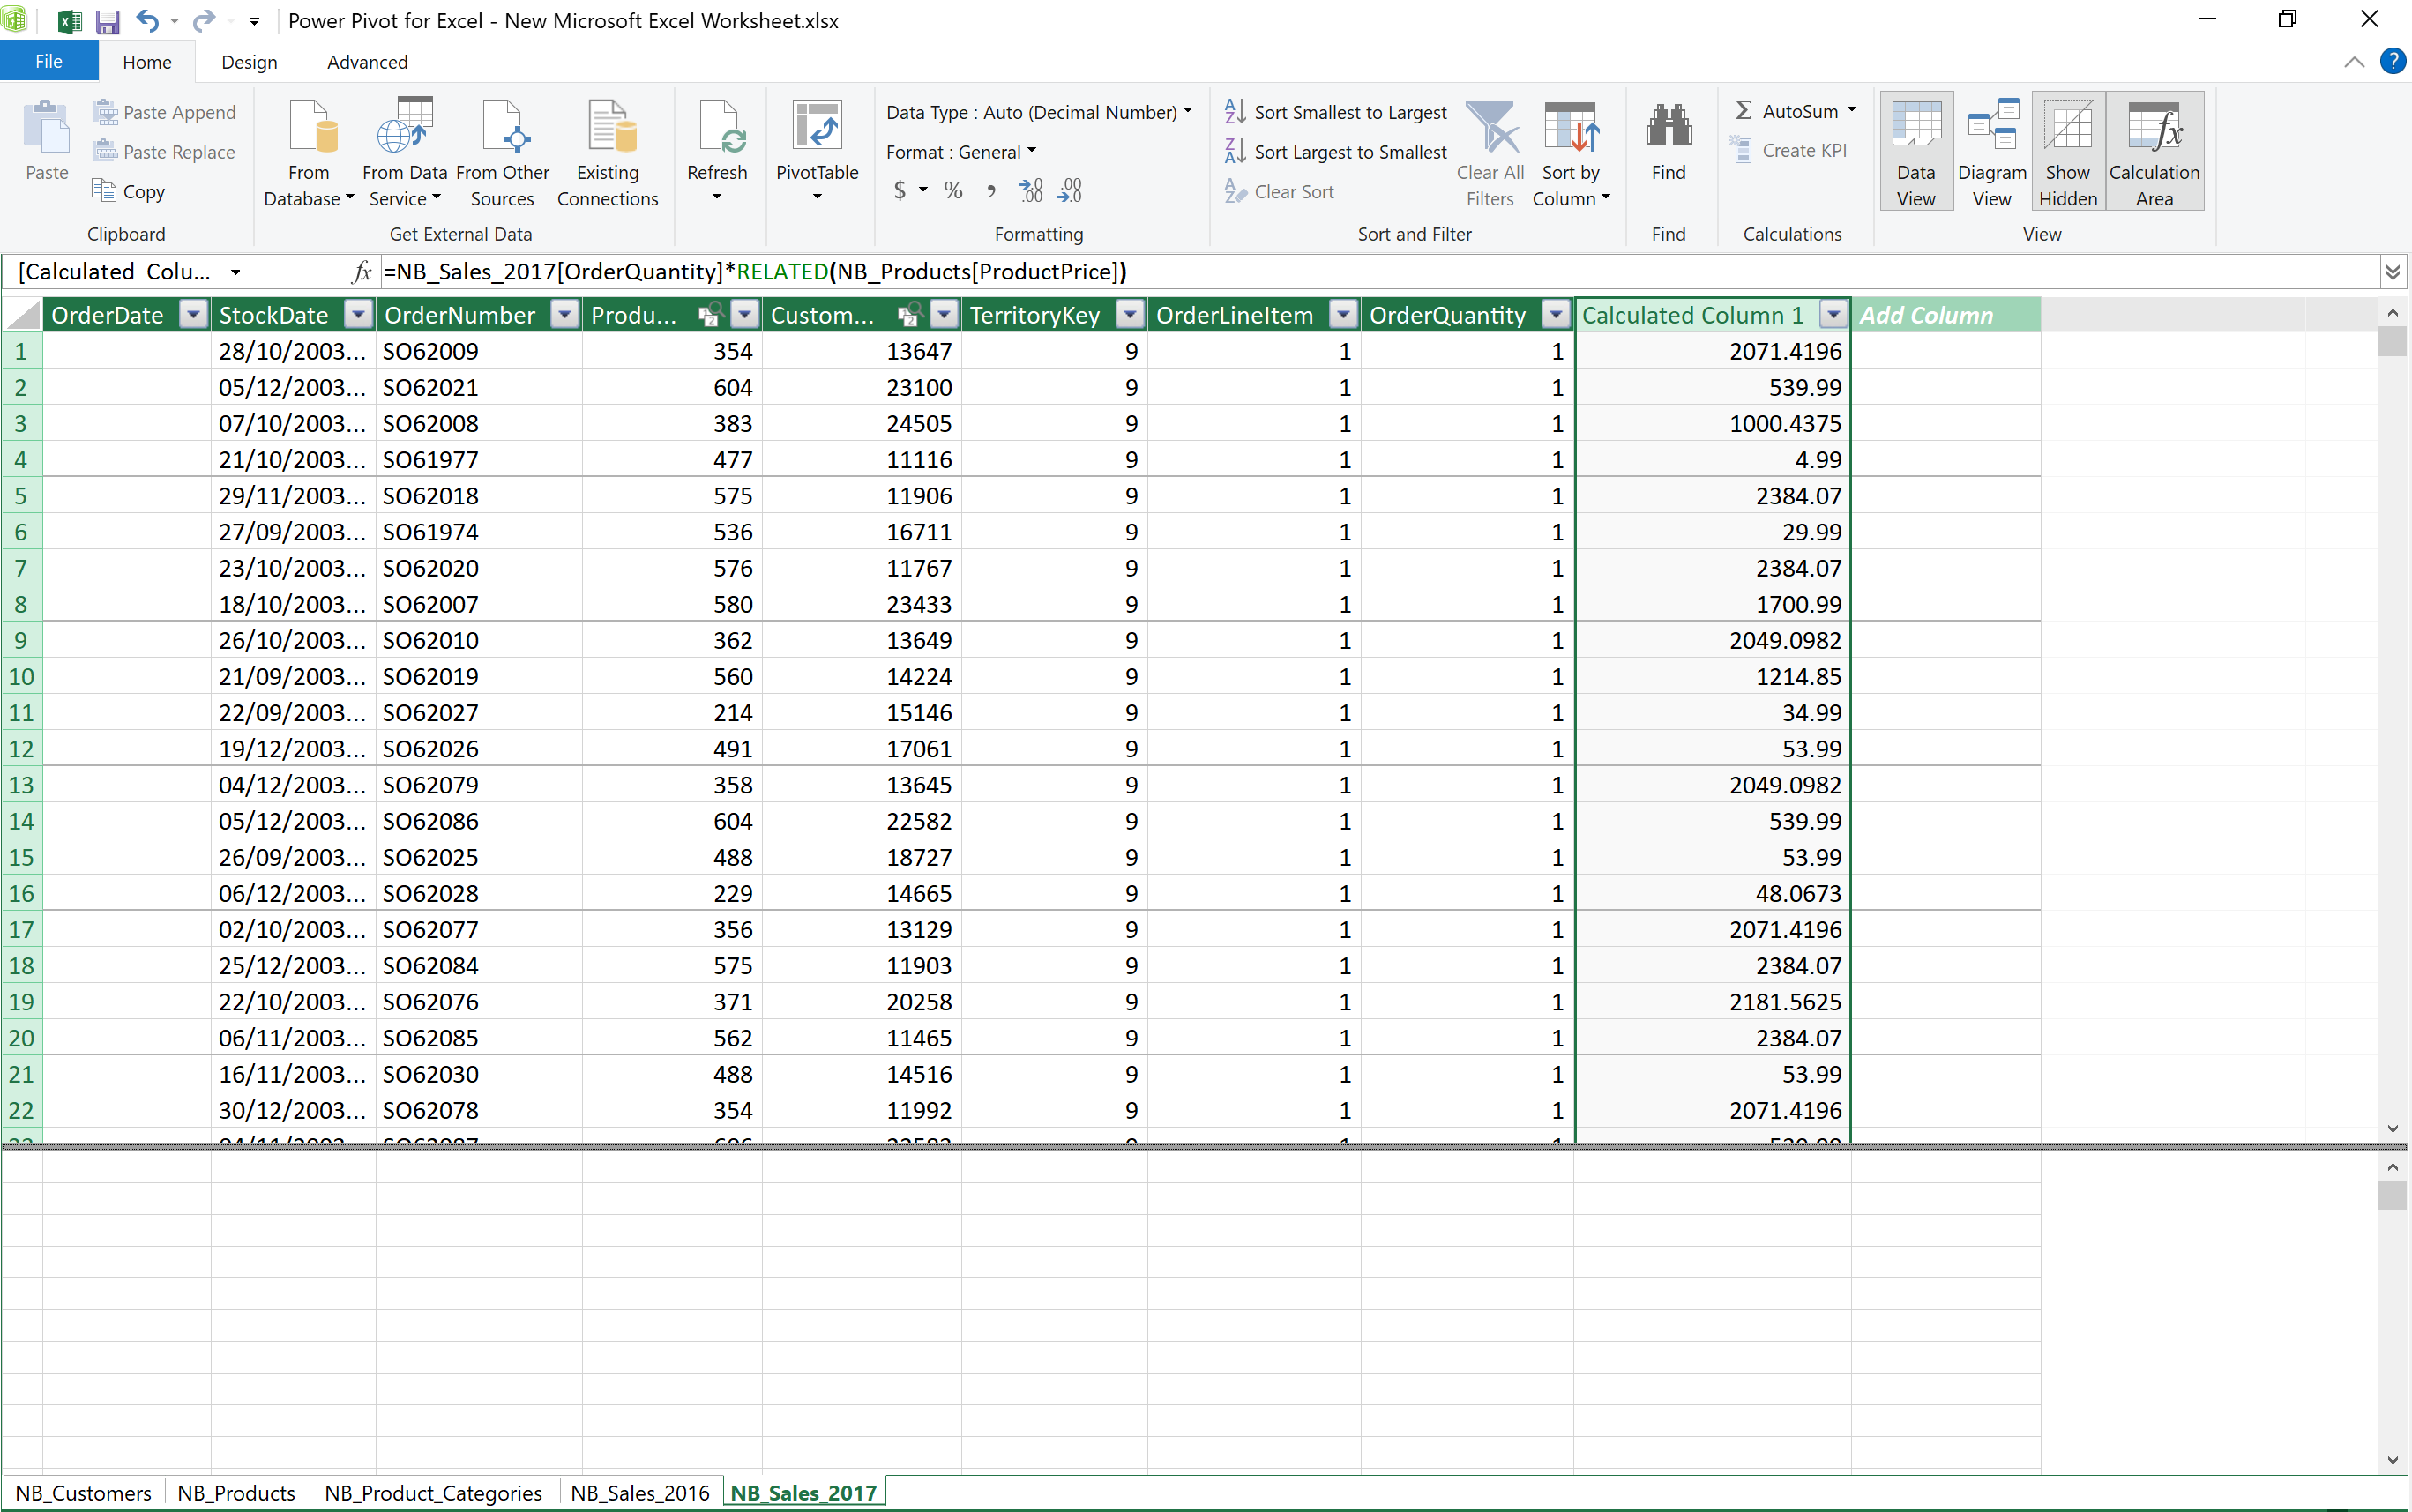Image resolution: width=2412 pixels, height=1512 pixels.
Task: Click Sort by Column icon
Action: click(x=1570, y=130)
